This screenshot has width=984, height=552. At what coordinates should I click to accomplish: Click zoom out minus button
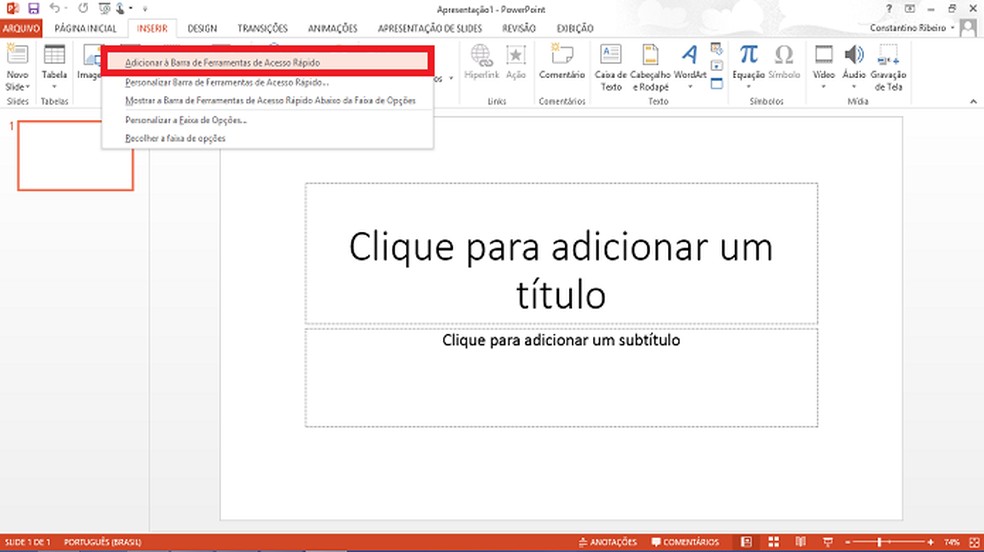[x=847, y=542]
